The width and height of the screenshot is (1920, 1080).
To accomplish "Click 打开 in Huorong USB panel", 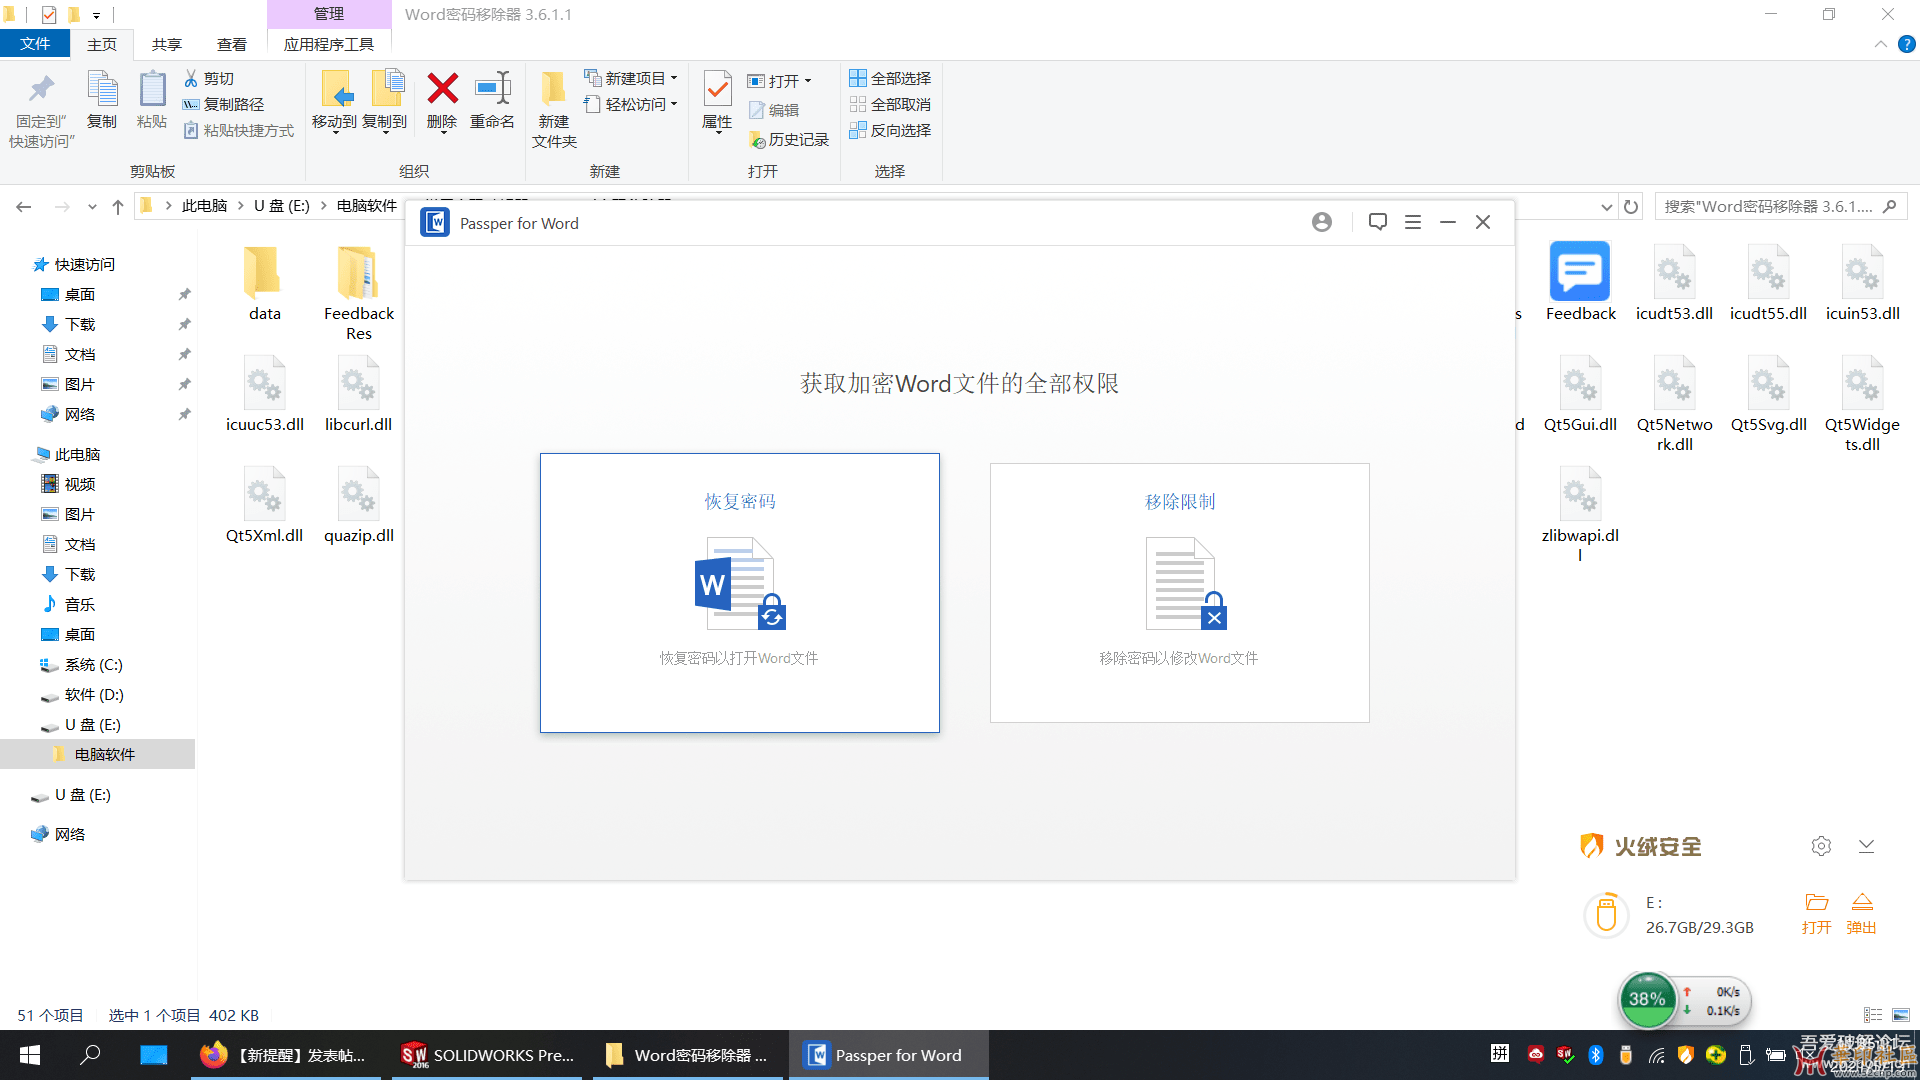I will (x=1816, y=914).
